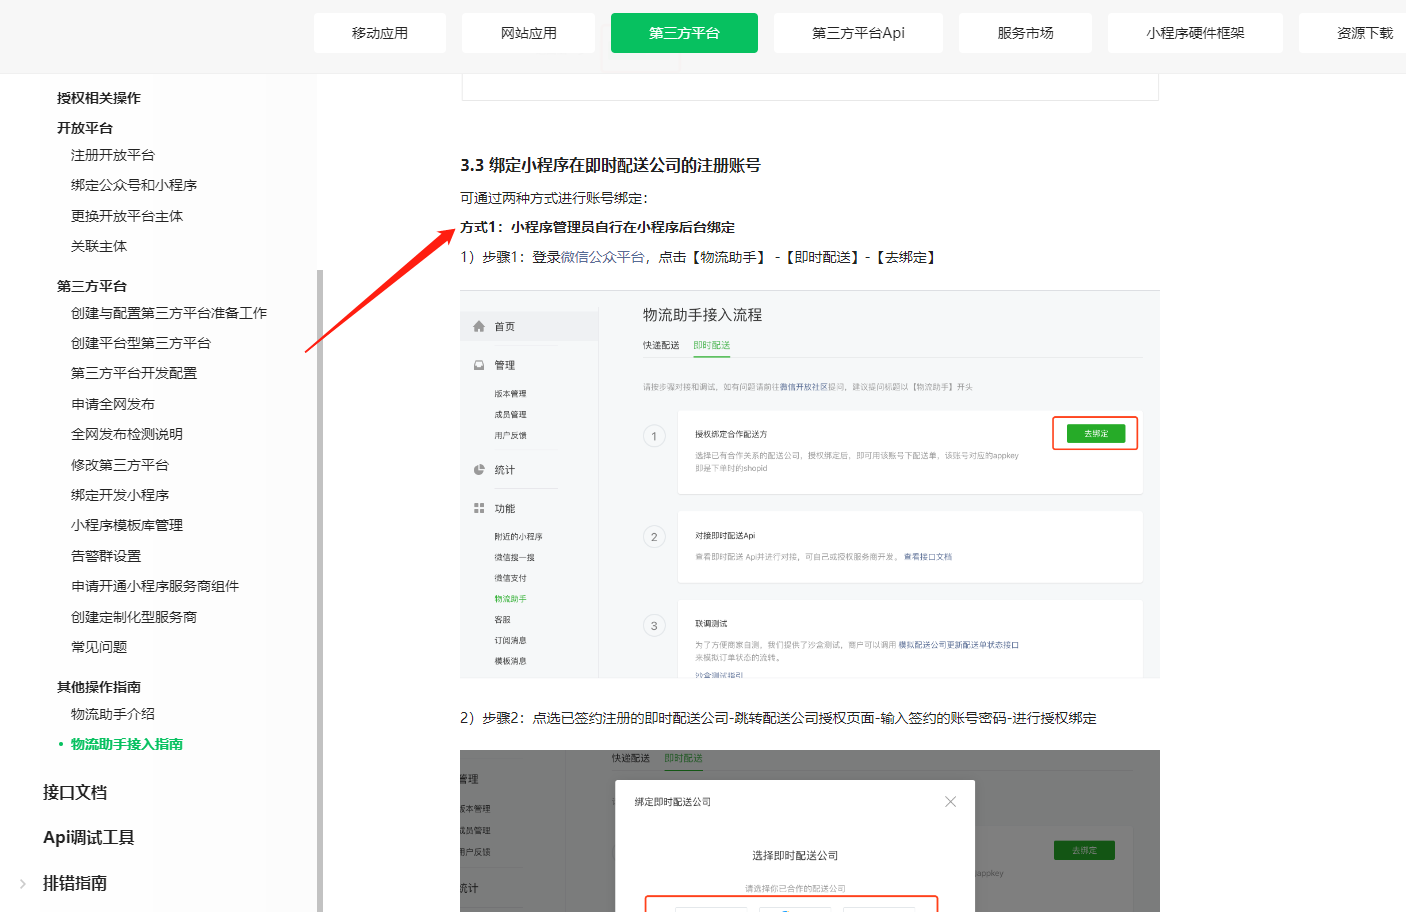The width and height of the screenshot is (1406, 912).
Task: Open the 移动应用 tab
Action: pos(380,33)
